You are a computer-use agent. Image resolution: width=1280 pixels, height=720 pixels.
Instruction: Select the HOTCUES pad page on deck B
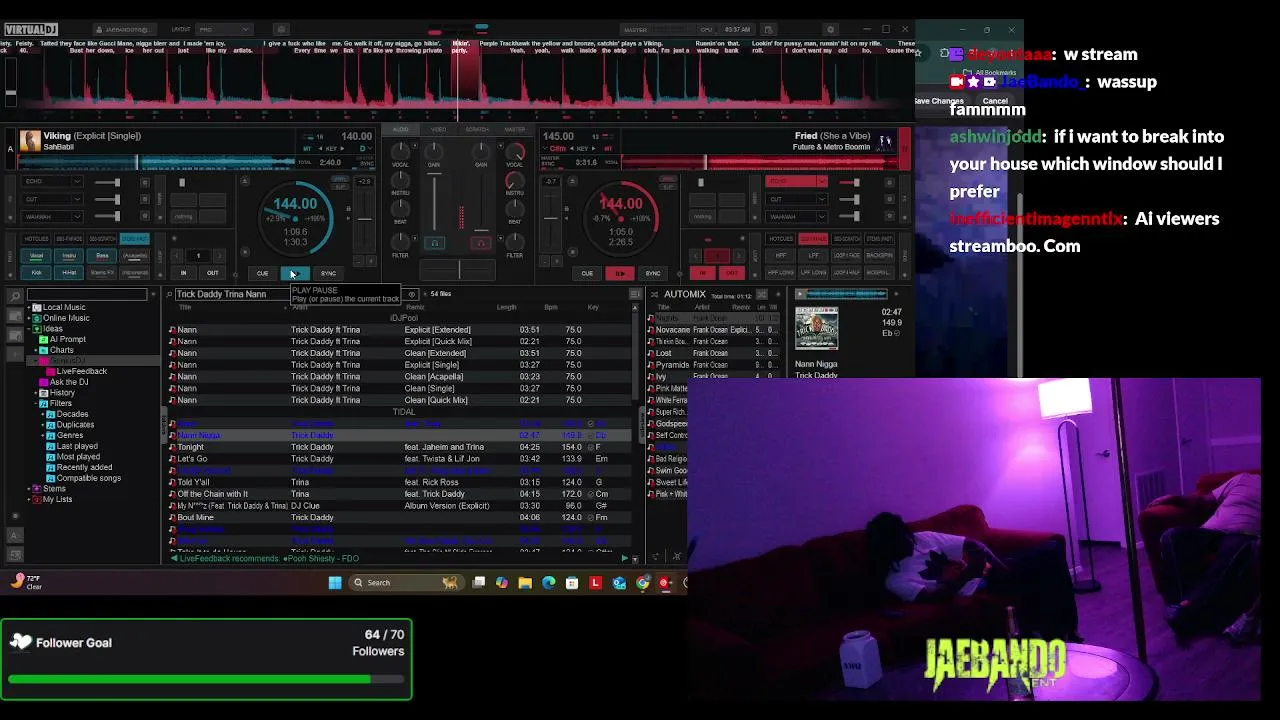[781, 239]
